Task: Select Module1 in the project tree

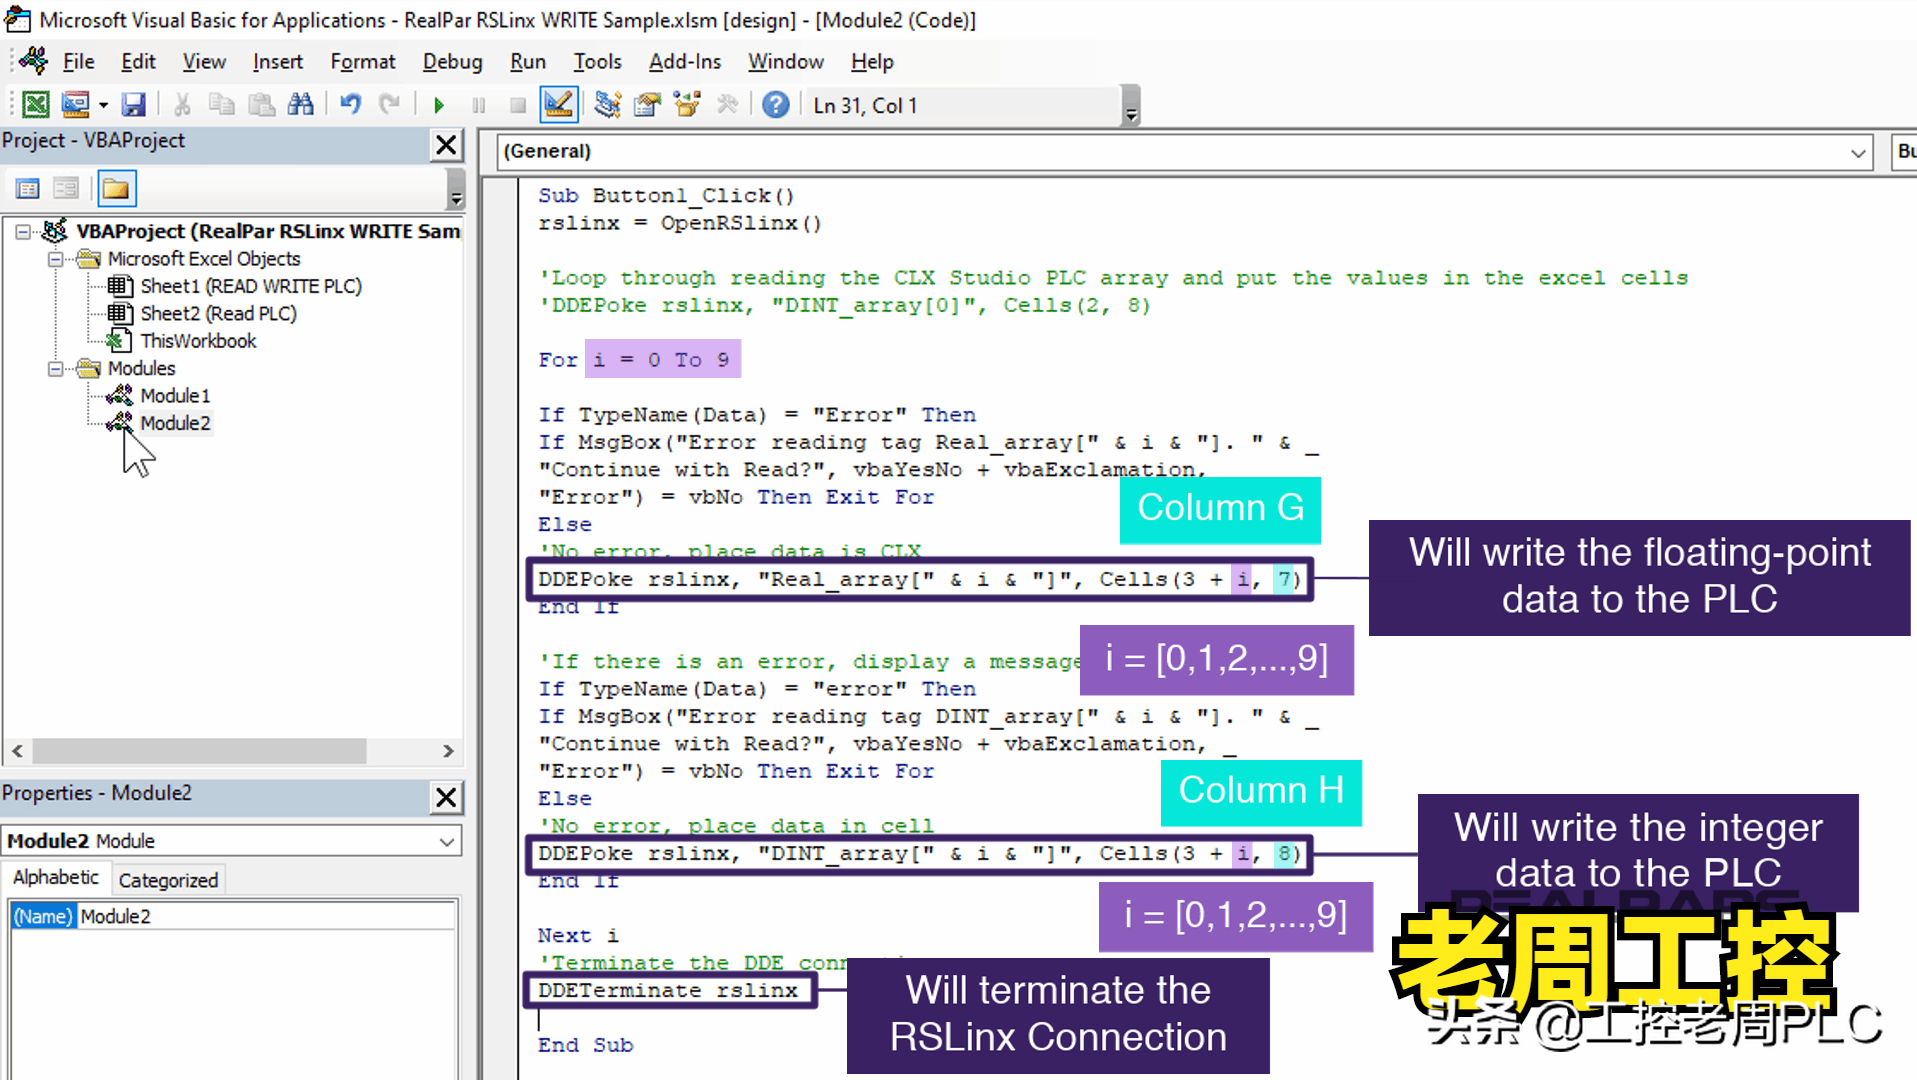Action: [175, 396]
